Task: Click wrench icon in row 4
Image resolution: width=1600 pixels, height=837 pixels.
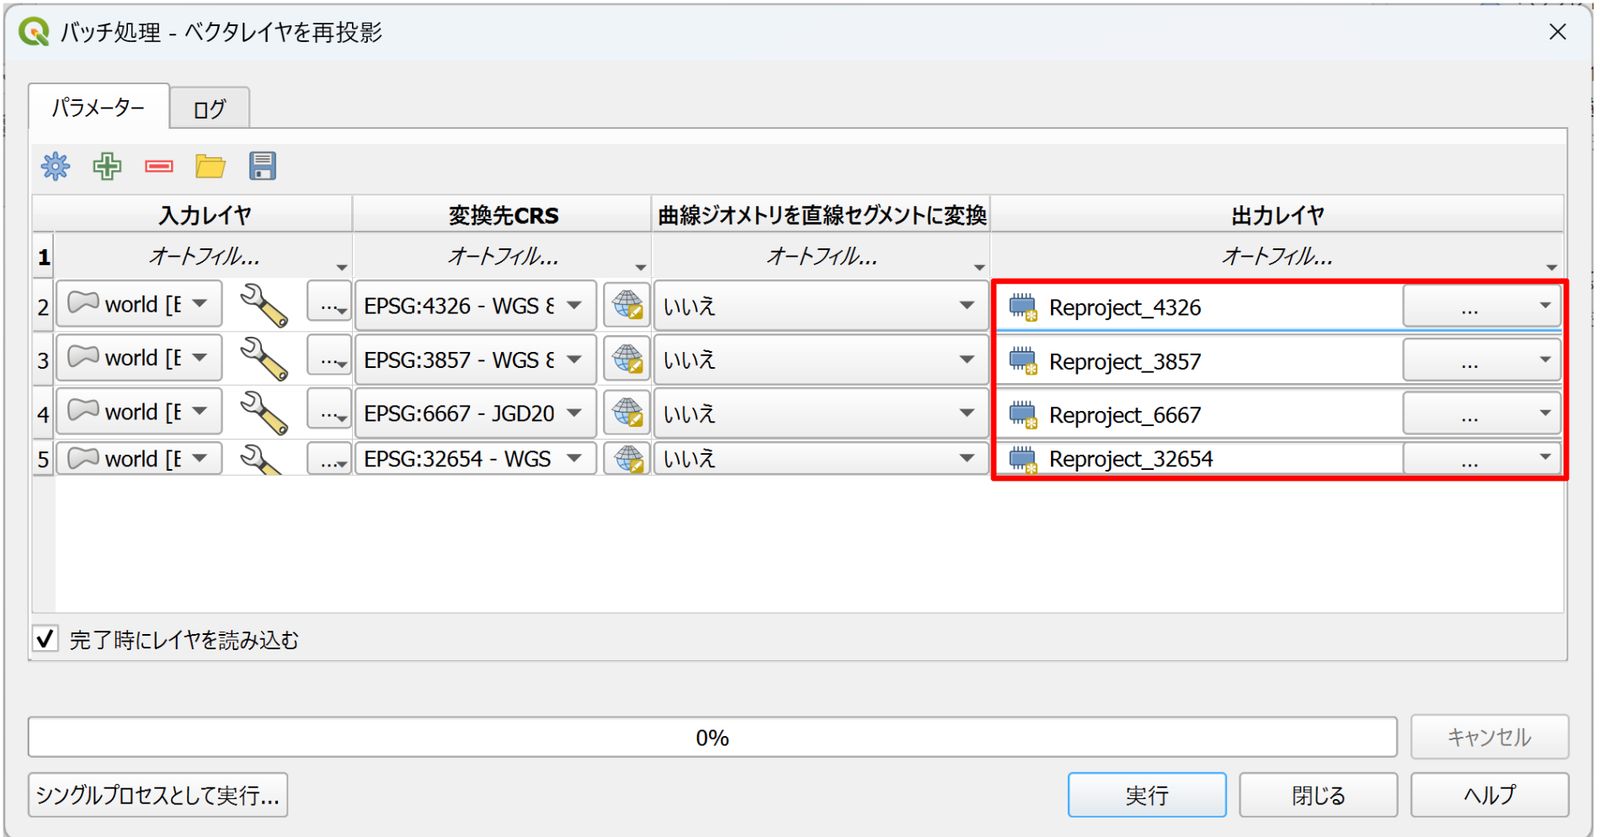Action: 263,413
